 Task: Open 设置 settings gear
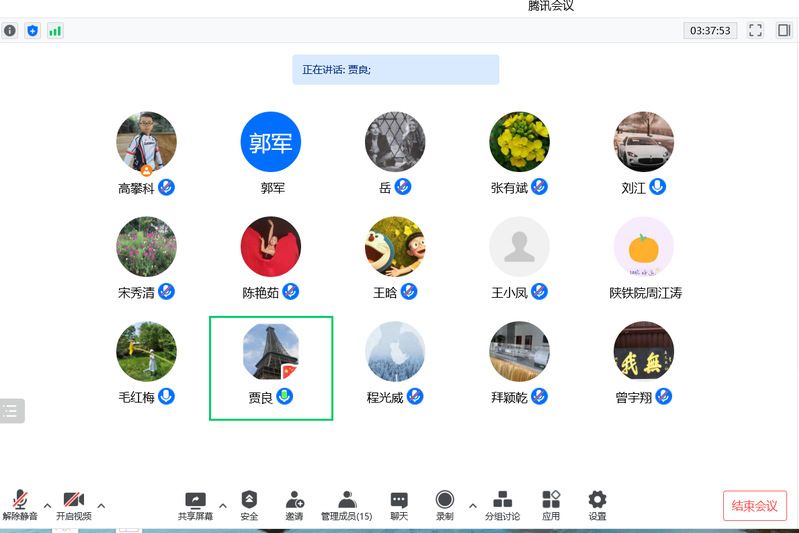[x=597, y=505]
